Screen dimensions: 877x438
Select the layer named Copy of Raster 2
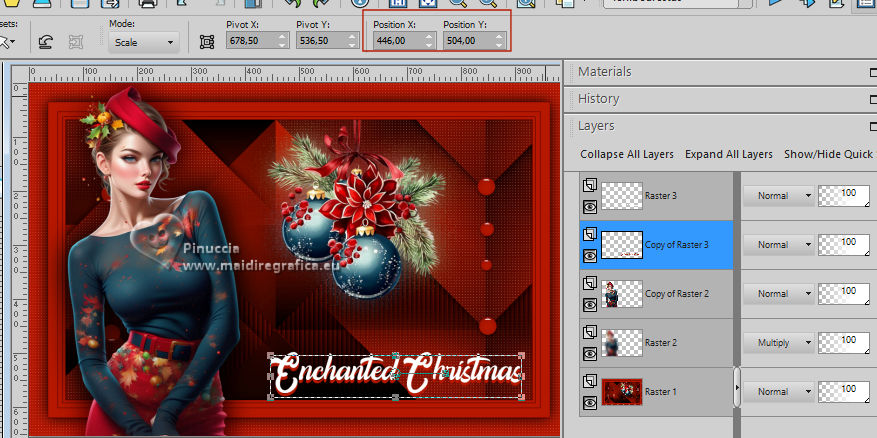(677, 294)
